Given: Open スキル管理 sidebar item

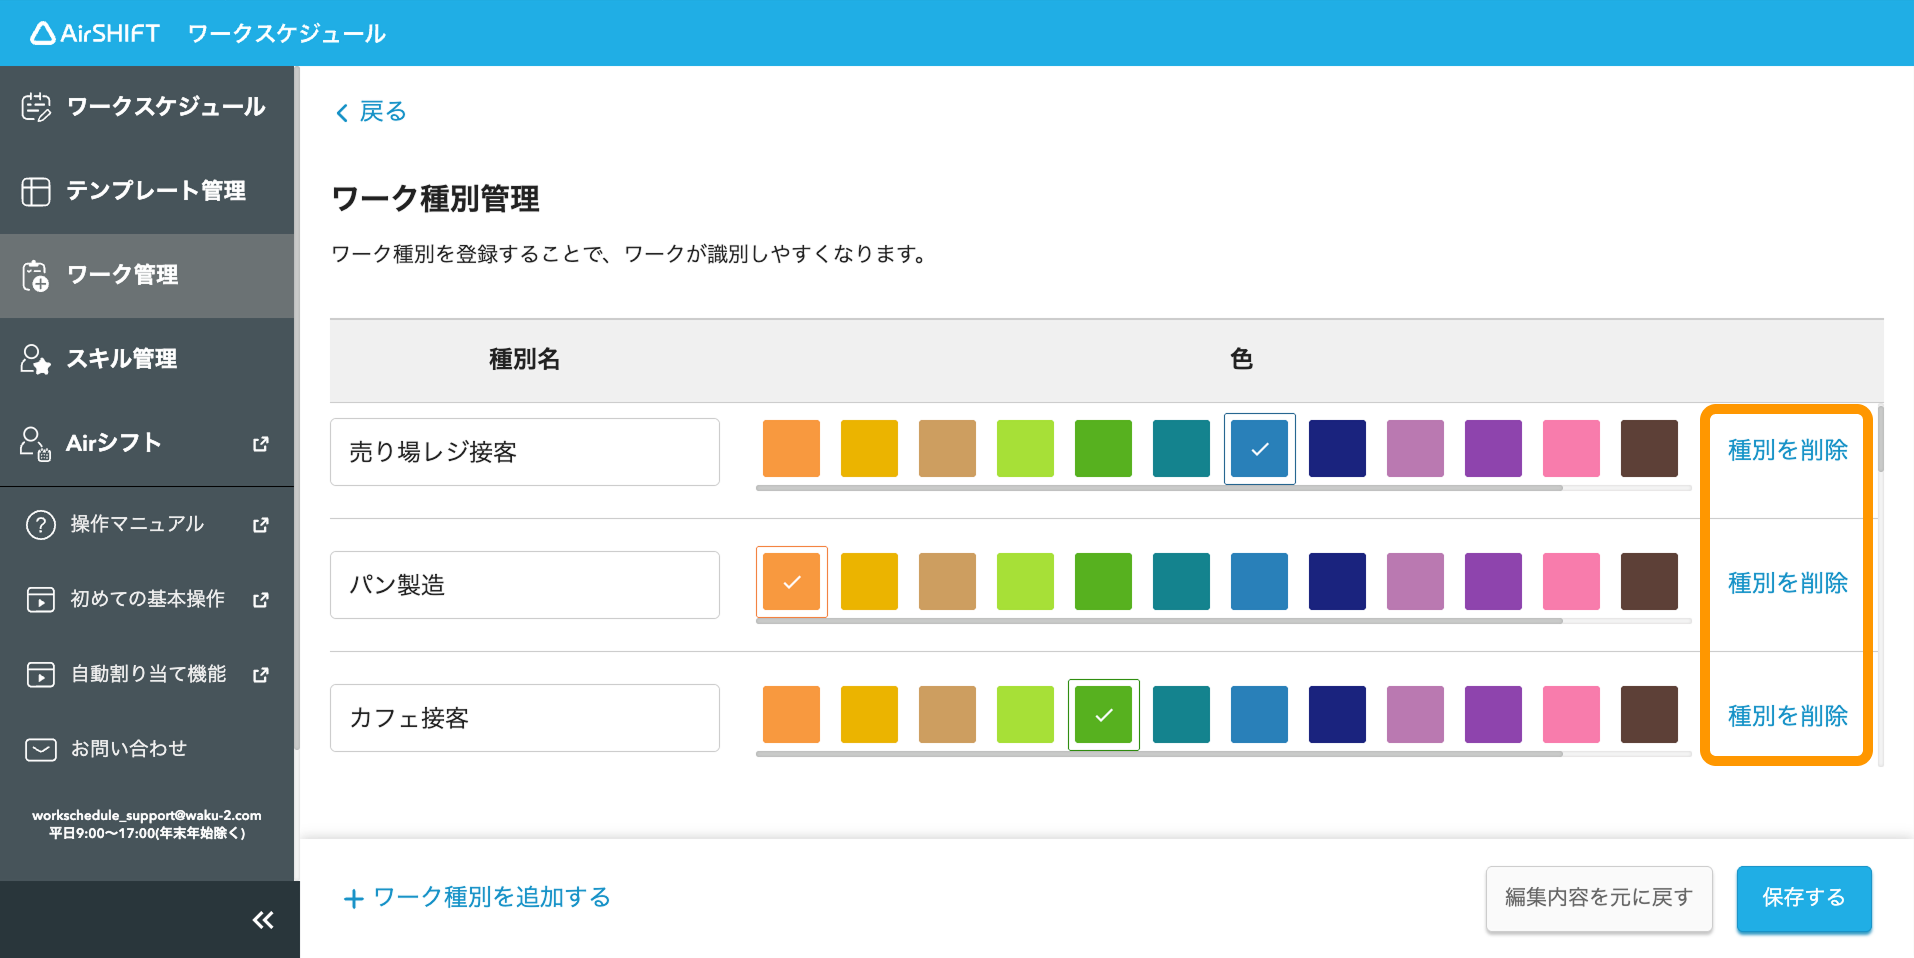Looking at the screenshot, I should (147, 359).
